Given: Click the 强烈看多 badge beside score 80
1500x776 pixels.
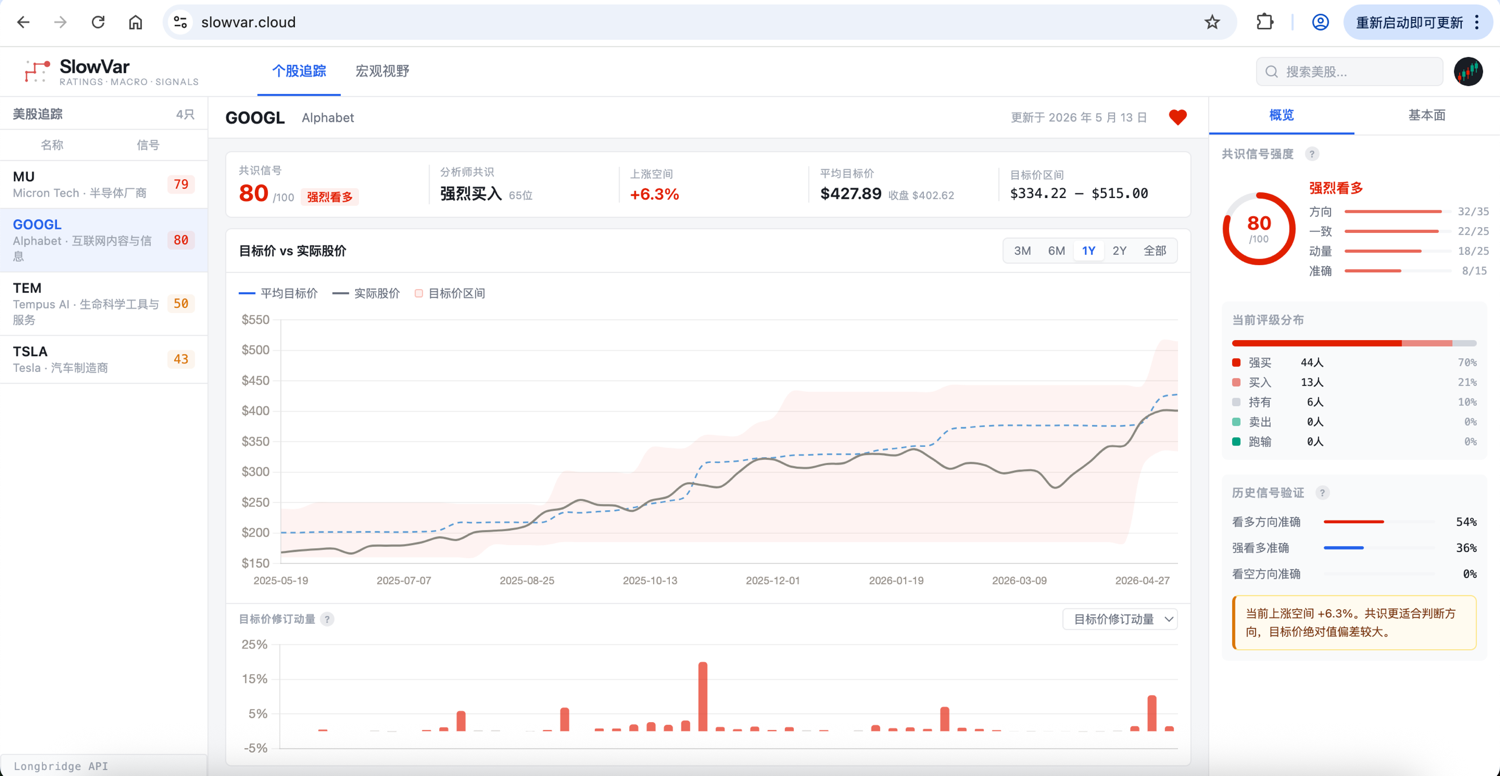Looking at the screenshot, I should click(x=330, y=197).
